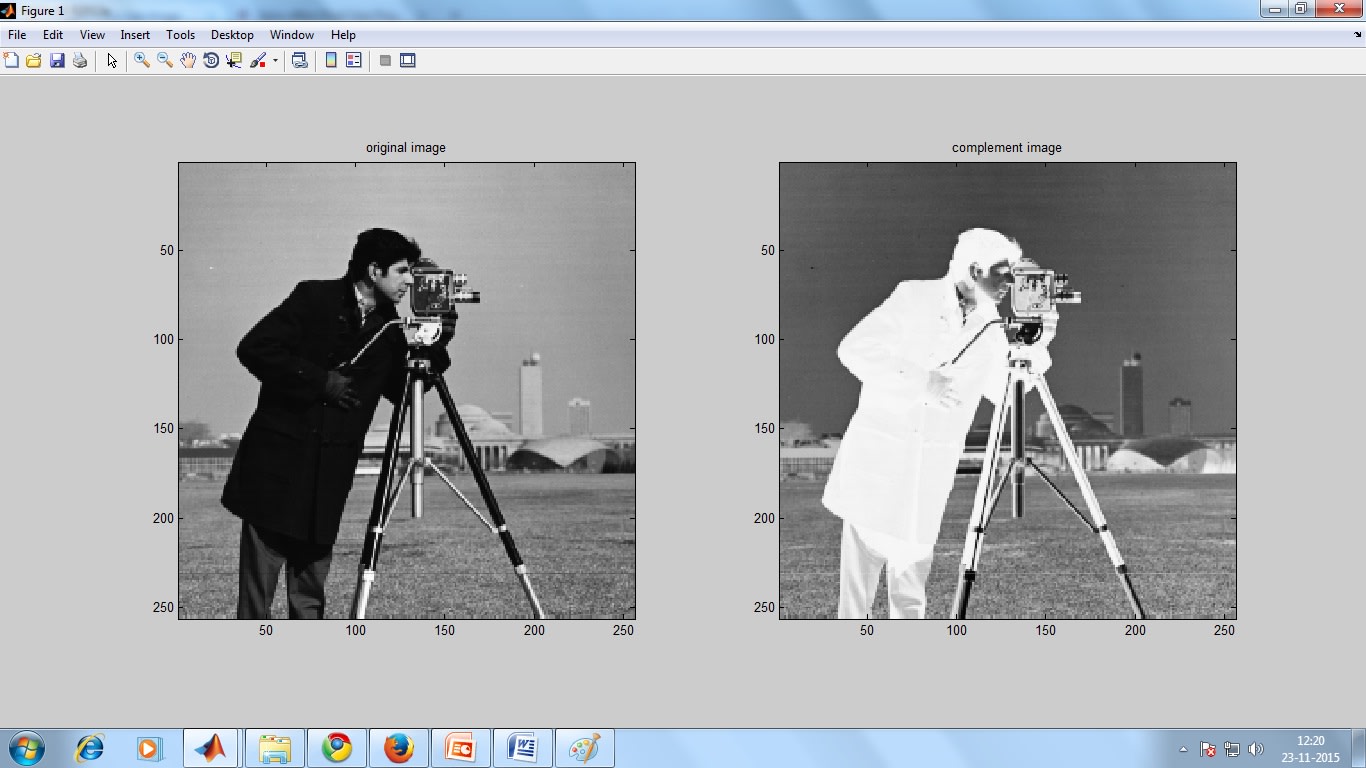1366x768 pixels.
Task: Open Firefox from the taskbar
Action: [x=399, y=748]
